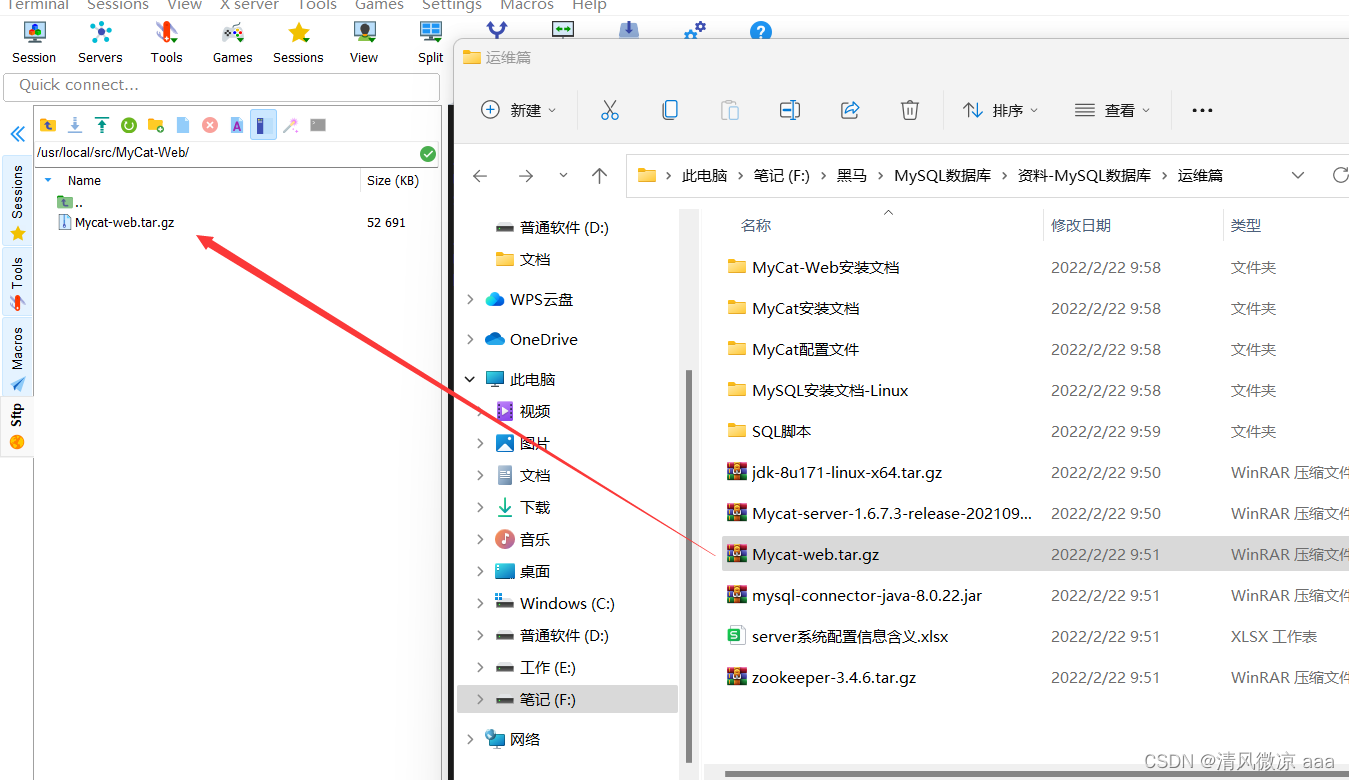This screenshot has height=780, width=1349.
Task: Open the Sftp side tab in MobaXterm
Action: pyautogui.click(x=17, y=427)
